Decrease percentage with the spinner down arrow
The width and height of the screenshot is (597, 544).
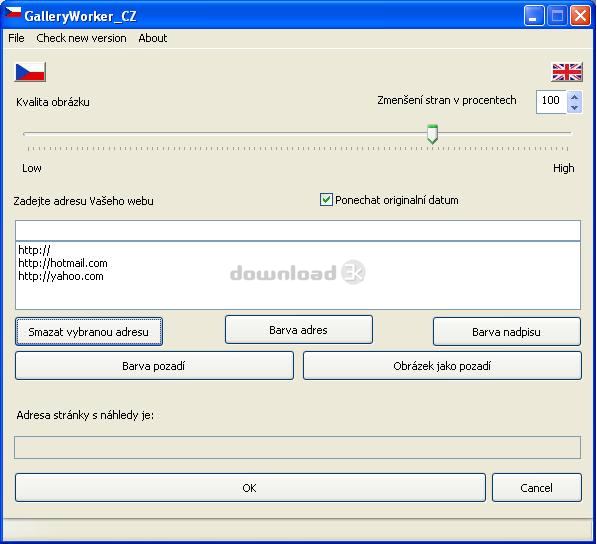click(574, 108)
